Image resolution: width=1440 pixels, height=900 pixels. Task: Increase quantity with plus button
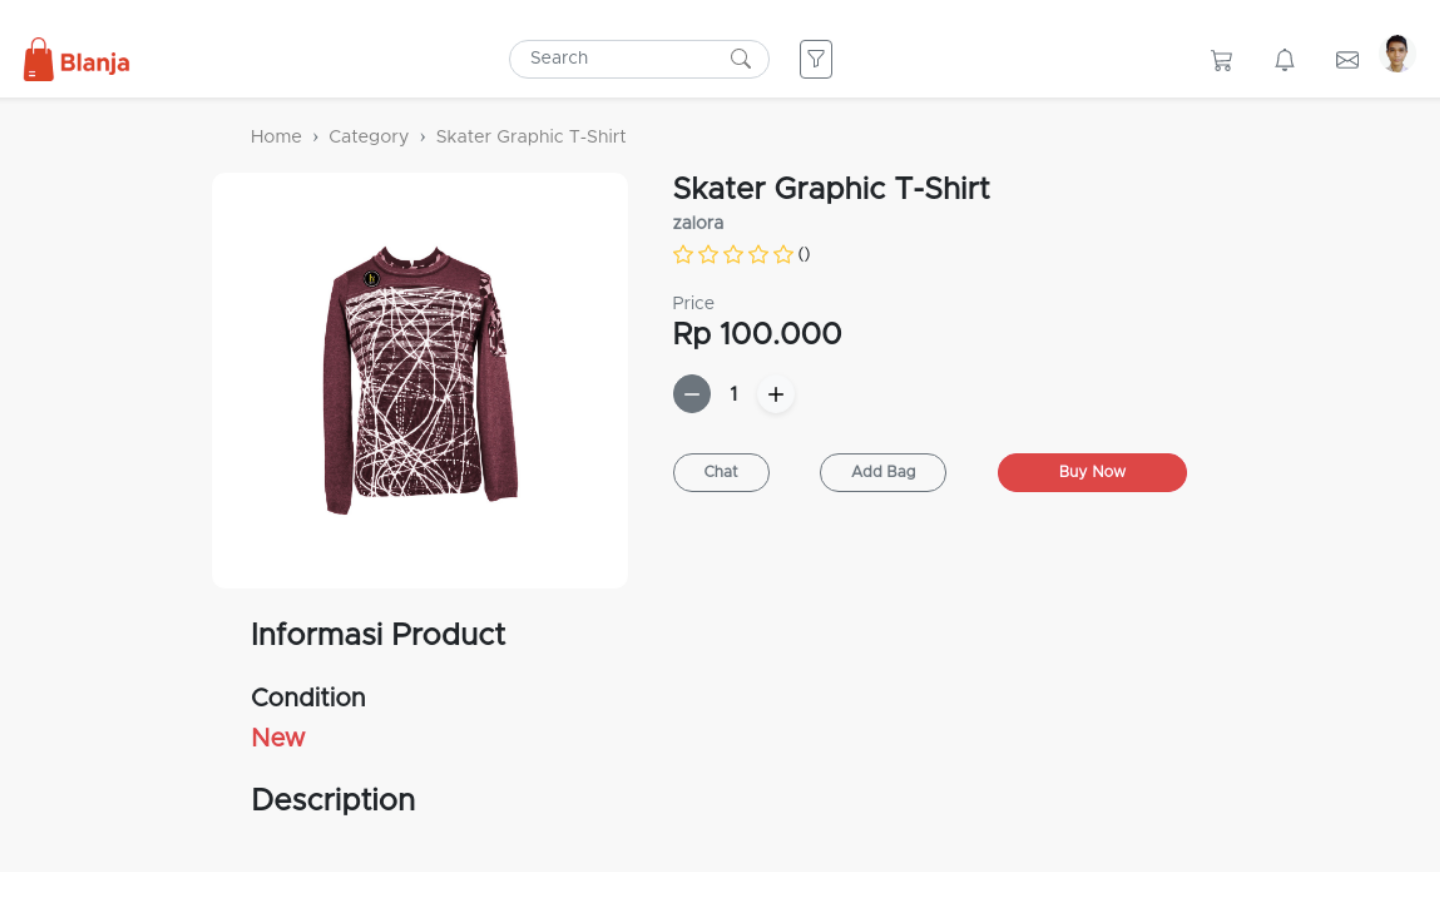pyautogui.click(x=776, y=394)
